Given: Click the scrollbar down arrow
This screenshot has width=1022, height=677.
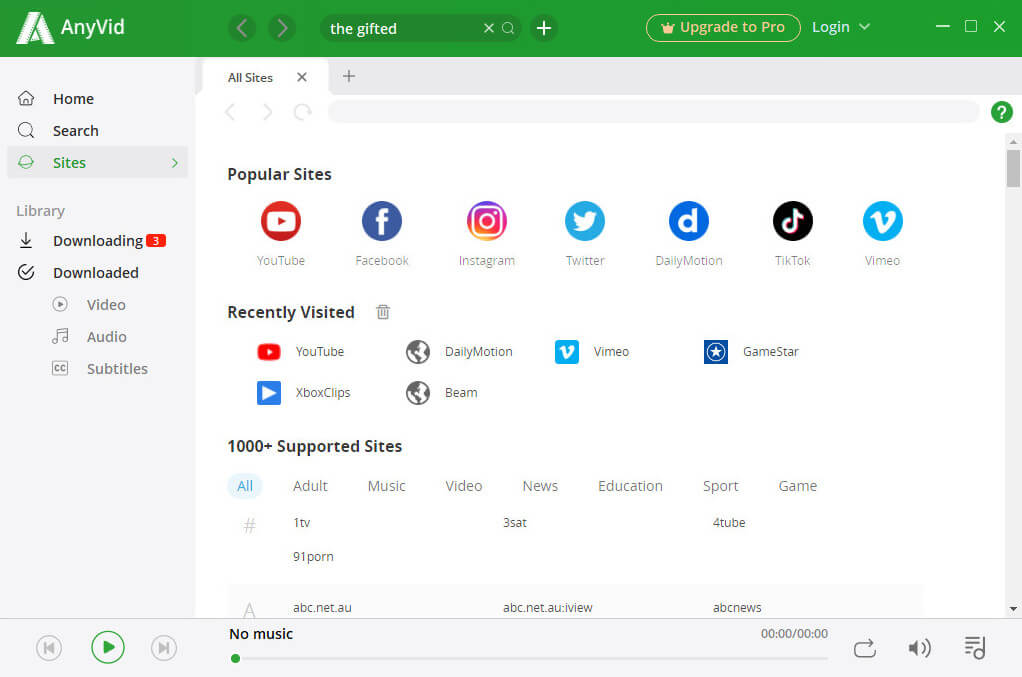Looking at the screenshot, I should pos(1013,609).
